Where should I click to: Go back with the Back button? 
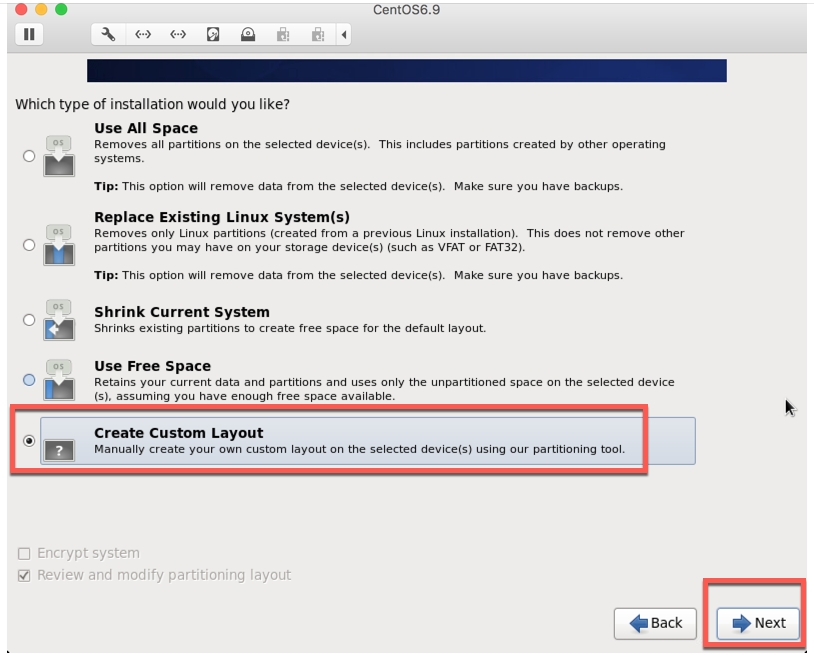pos(655,623)
